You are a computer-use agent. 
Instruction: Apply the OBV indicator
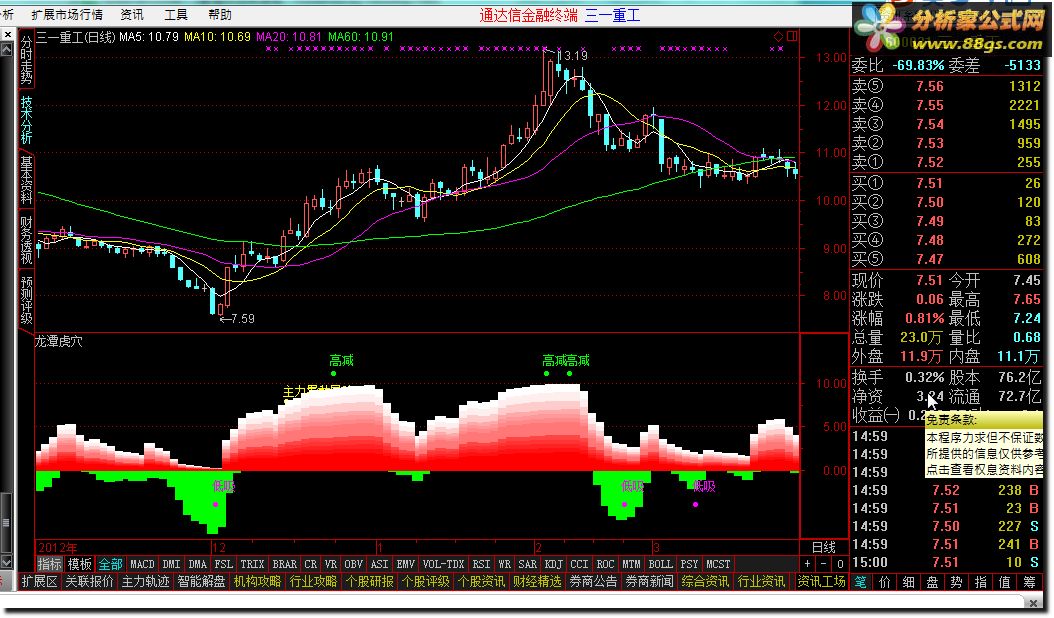tap(354, 564)
